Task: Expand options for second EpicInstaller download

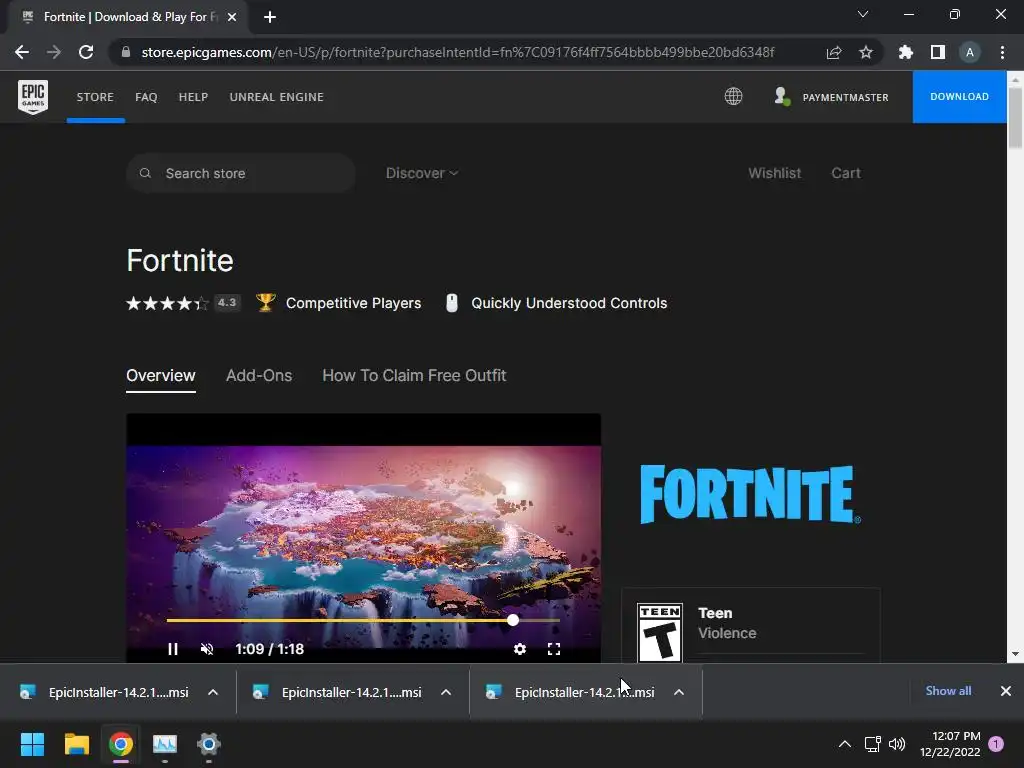Action: click(446, 692)
